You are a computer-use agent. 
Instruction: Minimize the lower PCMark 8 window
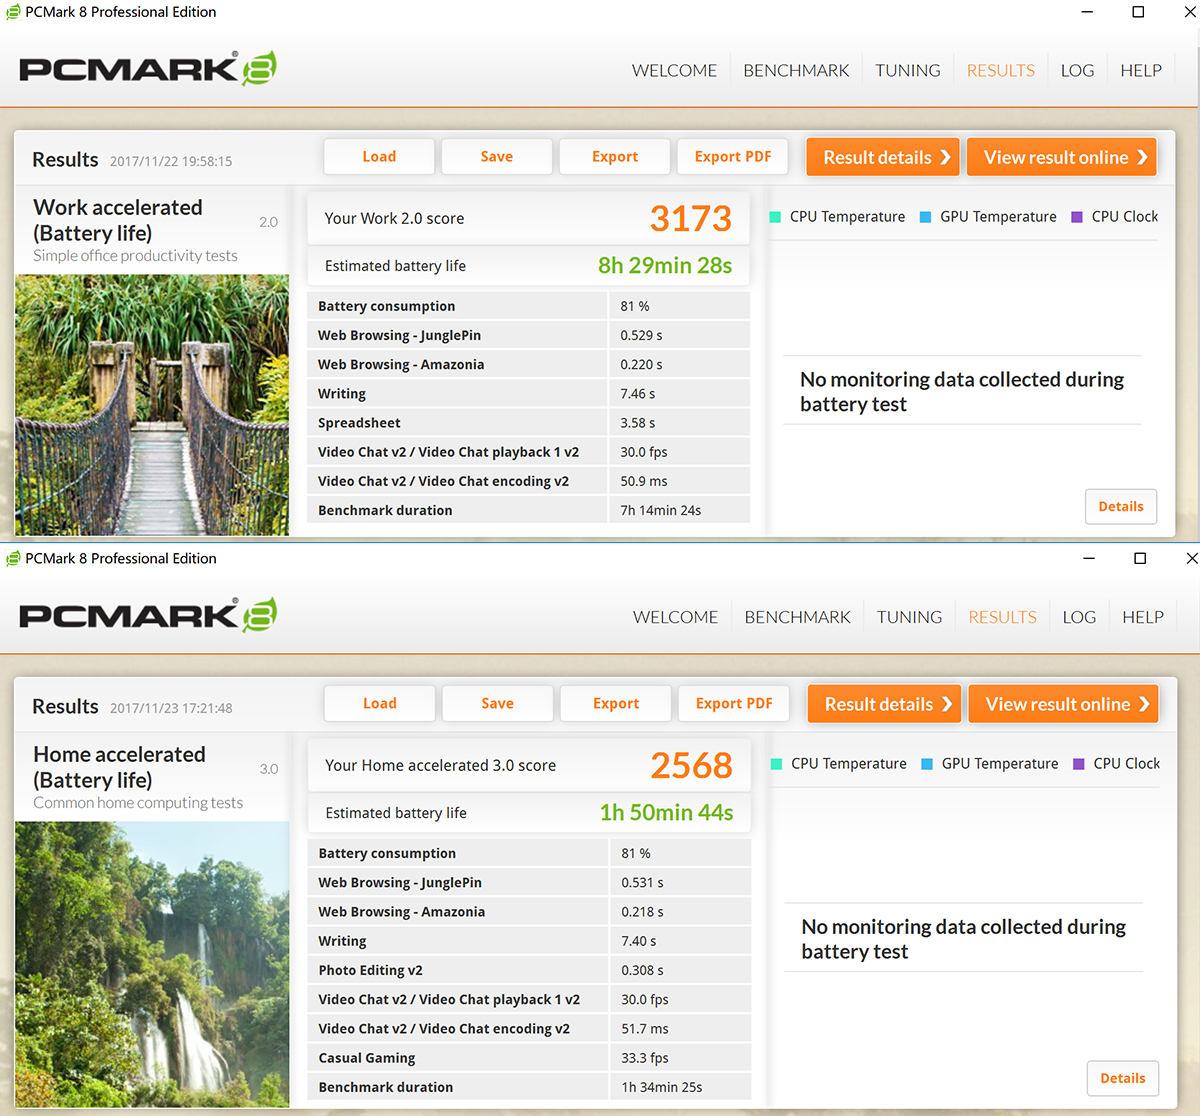click(x=1089, y=558)
